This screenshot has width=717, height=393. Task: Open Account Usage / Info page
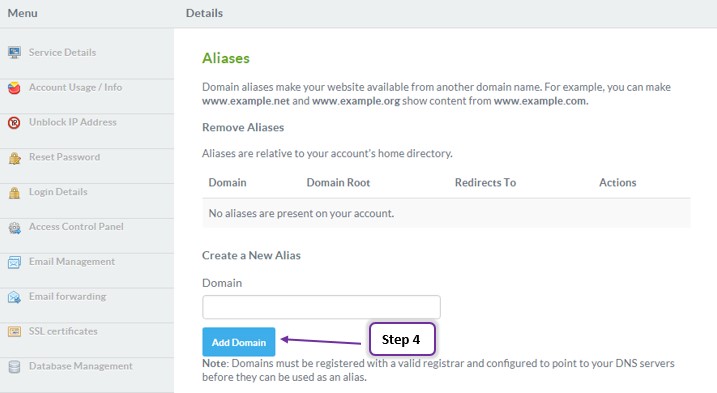[x=75, y=87]
